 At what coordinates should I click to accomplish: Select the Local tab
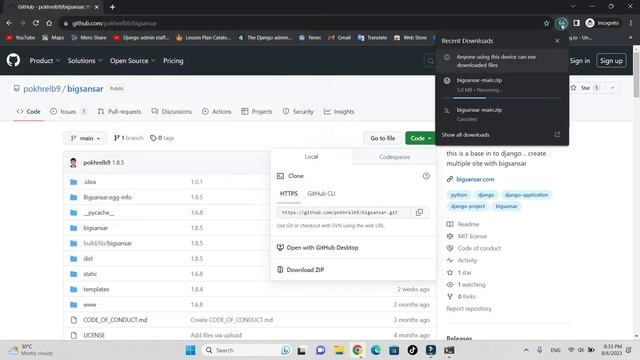pyautogui.click(x=311, y=157)
